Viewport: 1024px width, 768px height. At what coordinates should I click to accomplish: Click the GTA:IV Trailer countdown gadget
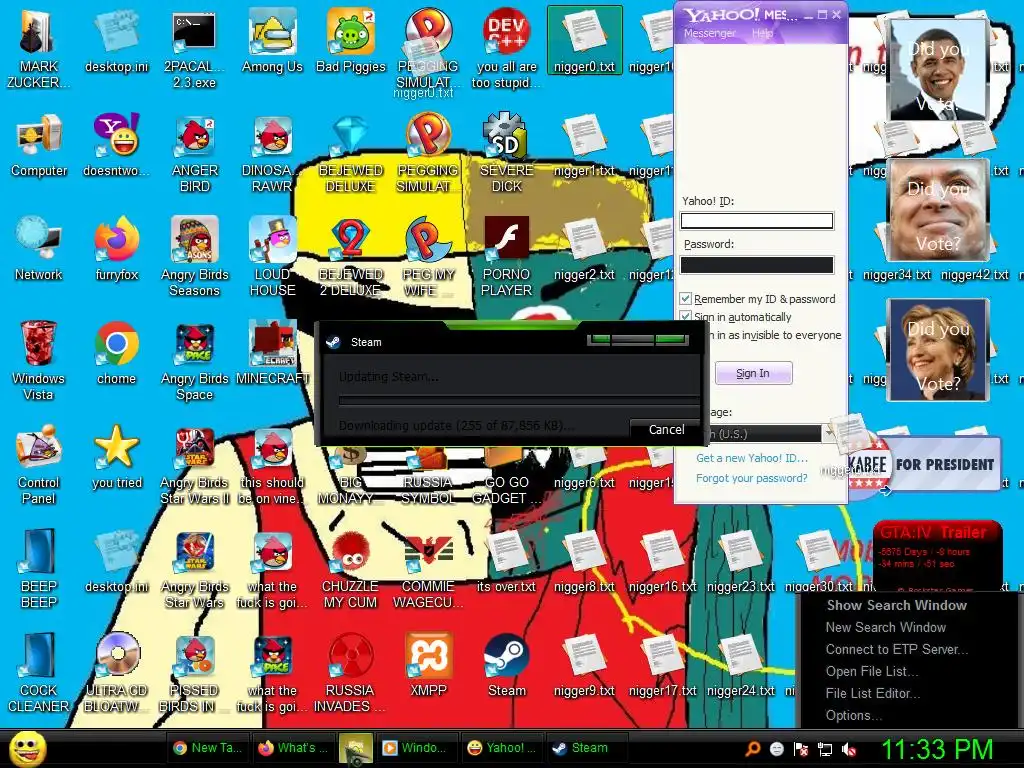(x=937, y=555)
